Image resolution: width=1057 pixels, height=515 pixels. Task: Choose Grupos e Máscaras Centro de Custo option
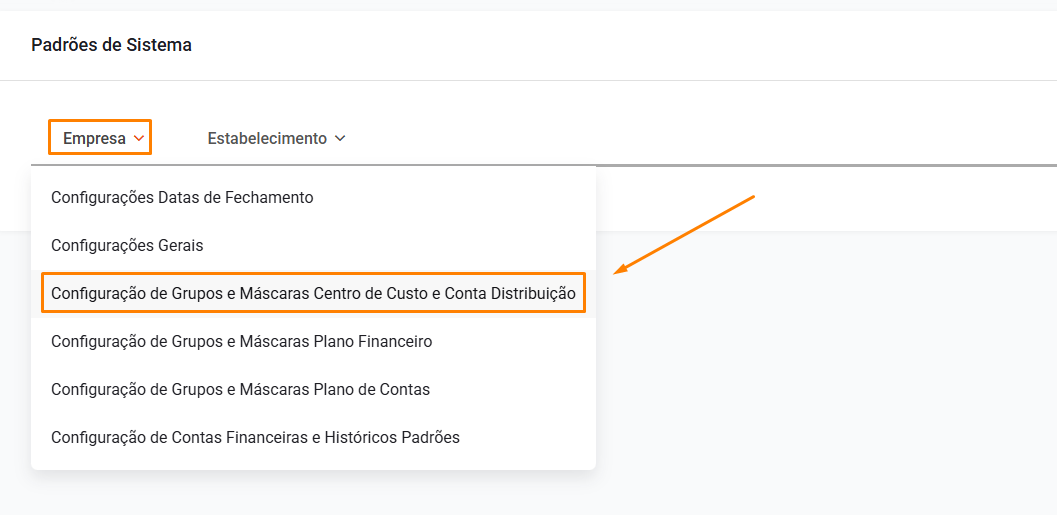pyautogui.click(x=313, y=293)
